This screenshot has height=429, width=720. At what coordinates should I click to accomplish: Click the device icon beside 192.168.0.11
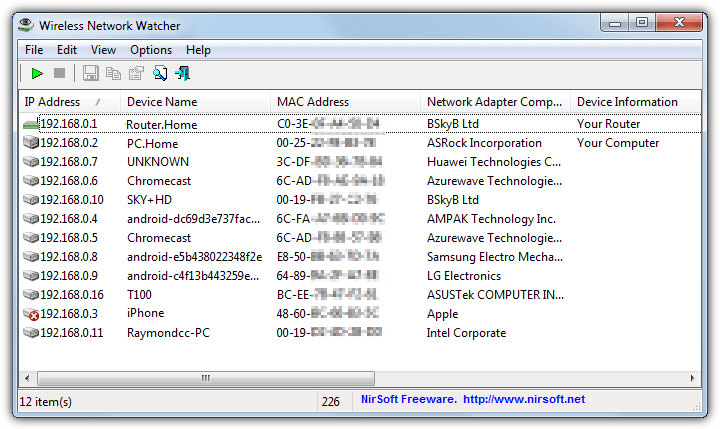(x=31, y=333)
